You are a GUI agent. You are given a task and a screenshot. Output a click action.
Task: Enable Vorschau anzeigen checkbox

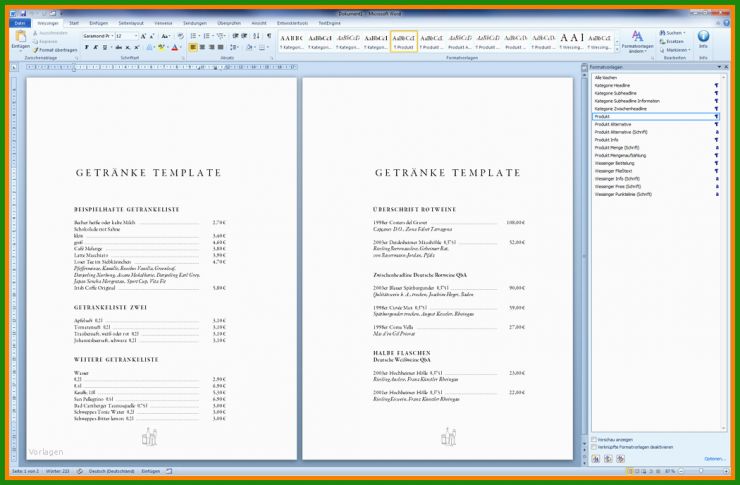tap(594, 440)
